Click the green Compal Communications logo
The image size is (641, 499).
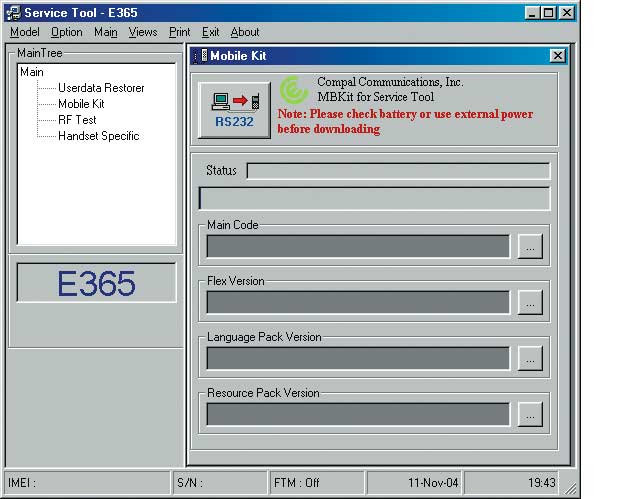click(x=294, y=90)
